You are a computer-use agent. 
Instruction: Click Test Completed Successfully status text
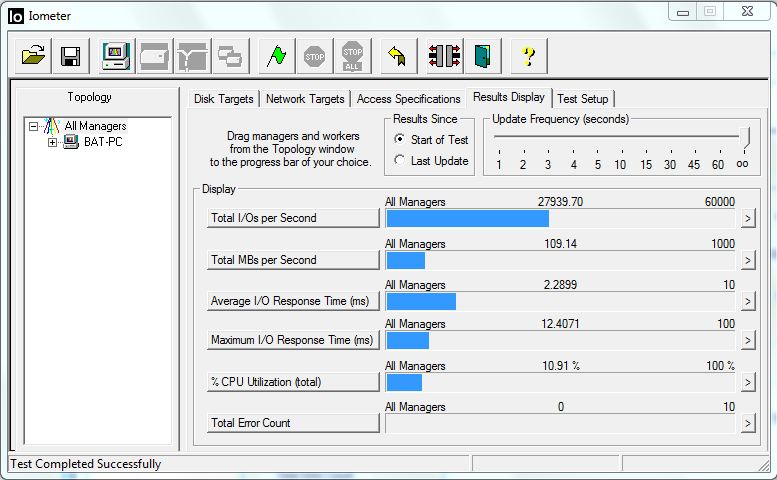coord(86,464)
